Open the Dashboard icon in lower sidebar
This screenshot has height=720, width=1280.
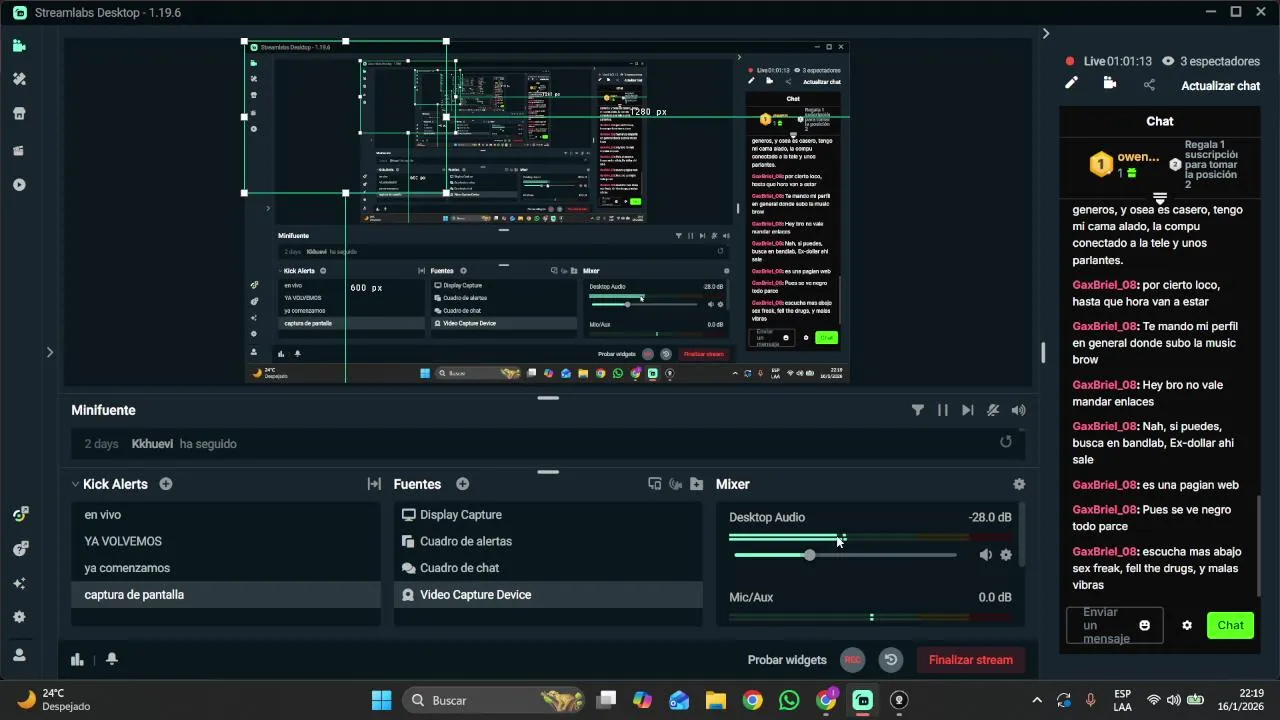pos(19,514)
